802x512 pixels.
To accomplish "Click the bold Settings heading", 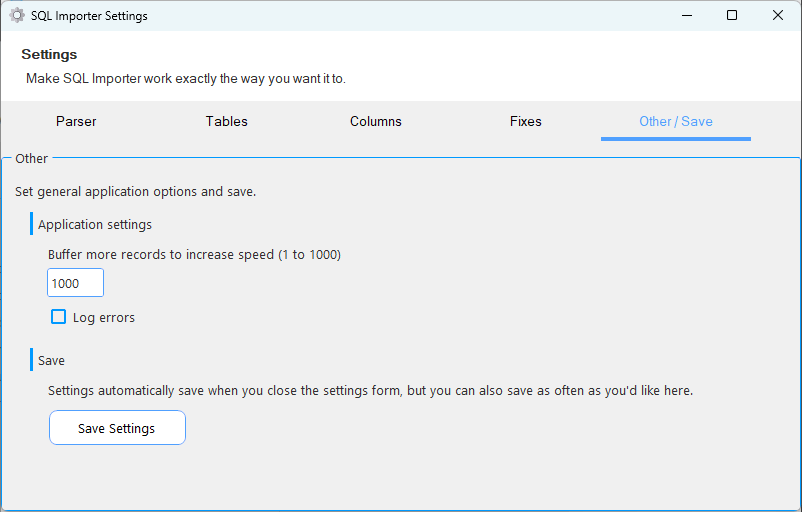I will click(x=49, y=54).
